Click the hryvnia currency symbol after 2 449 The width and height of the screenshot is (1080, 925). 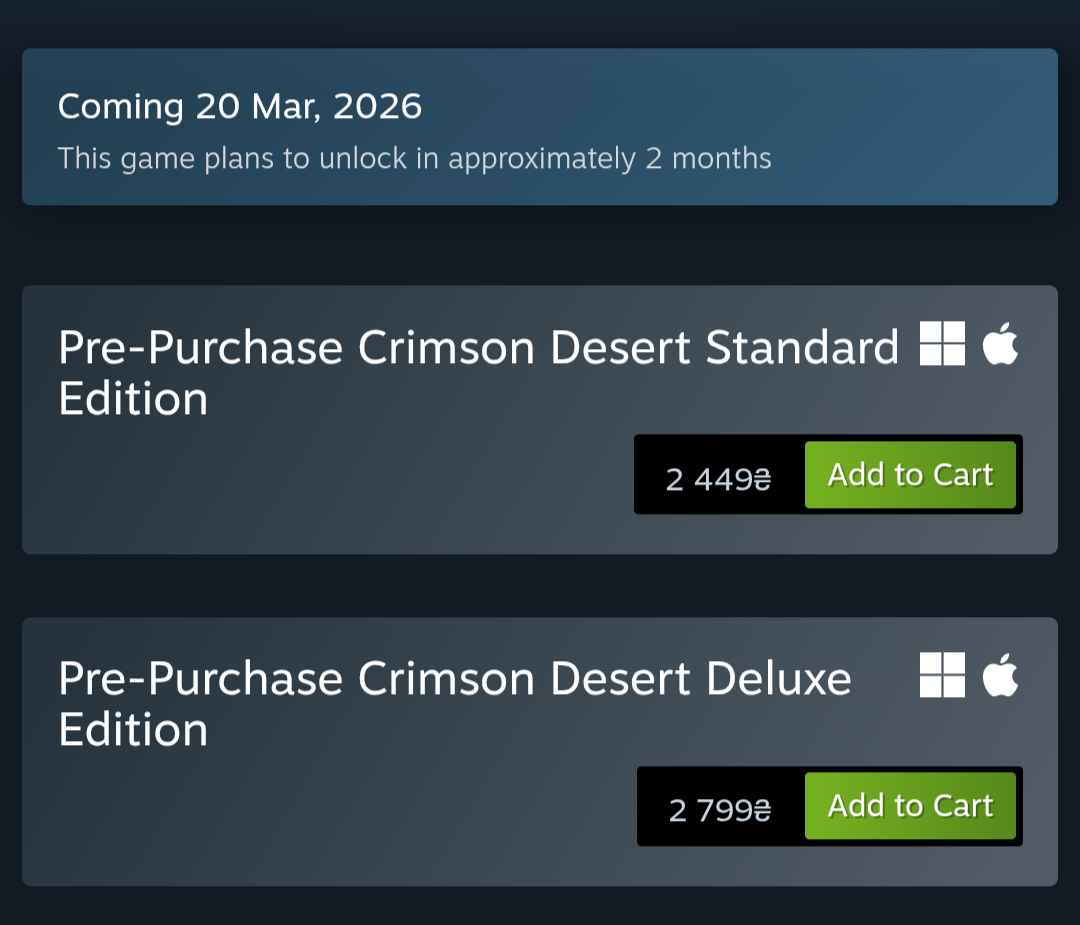[763, 480]
